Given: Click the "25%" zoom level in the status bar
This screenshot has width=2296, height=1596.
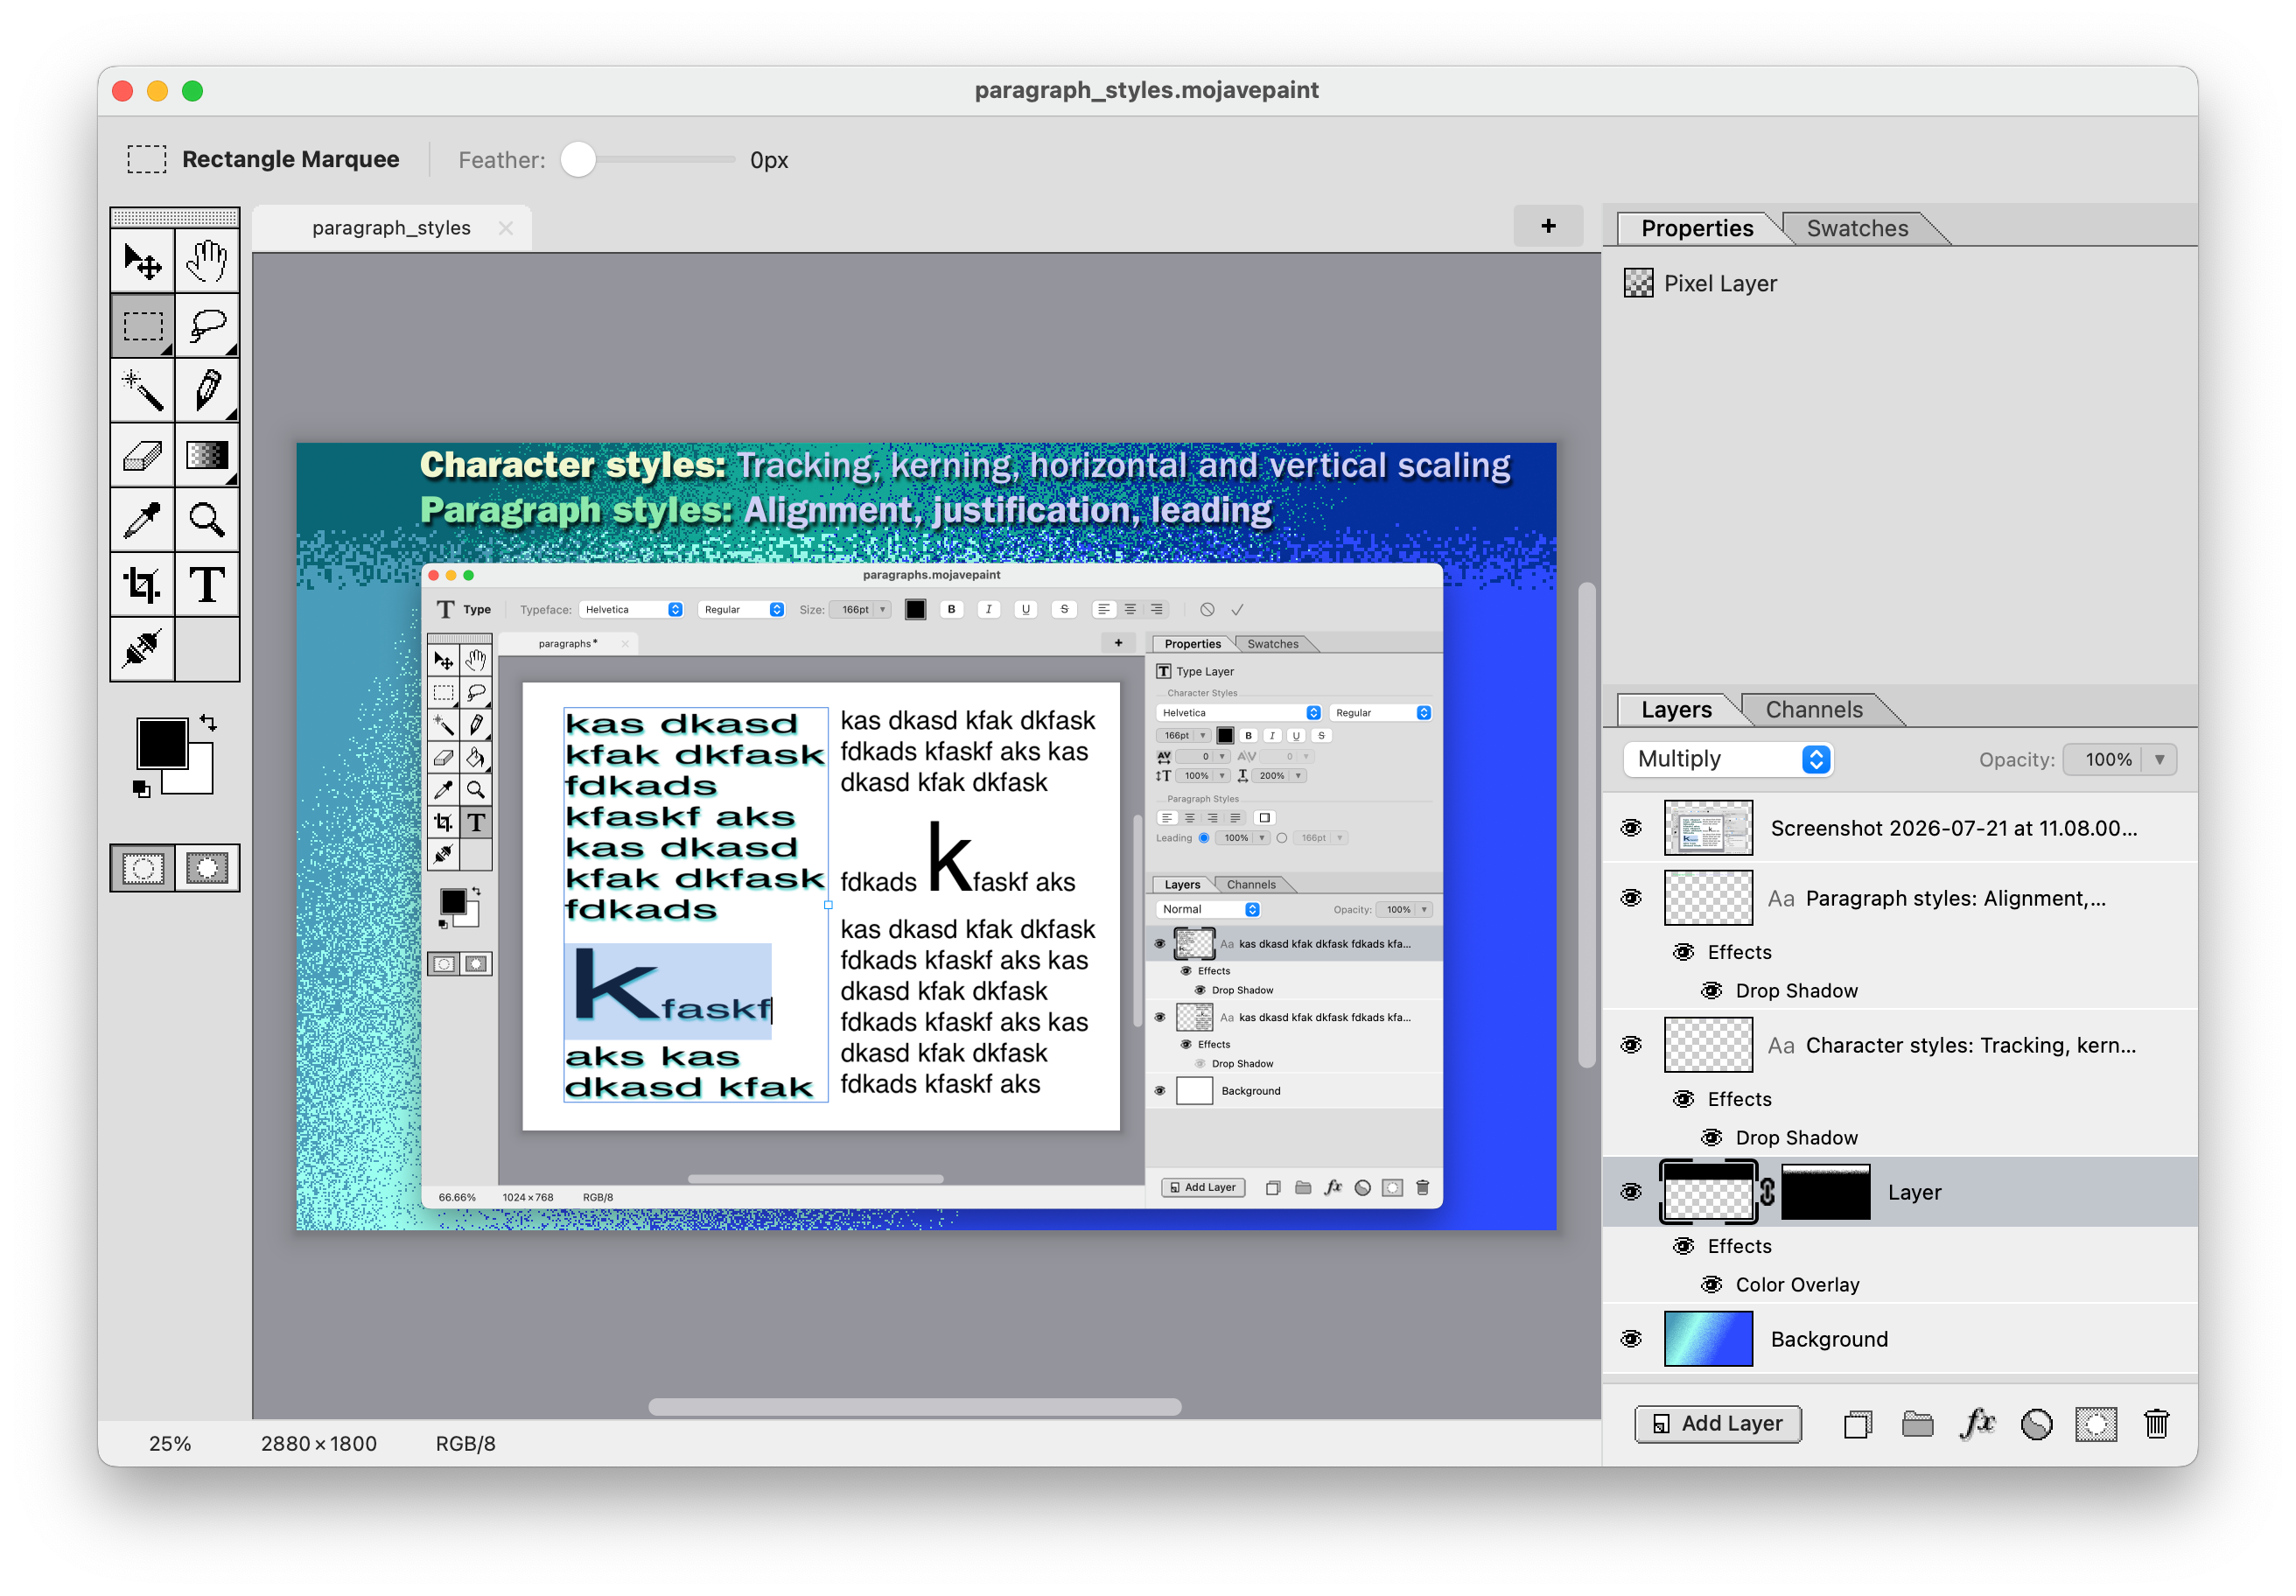Looking at the screenshot, I should point(170,1444).
